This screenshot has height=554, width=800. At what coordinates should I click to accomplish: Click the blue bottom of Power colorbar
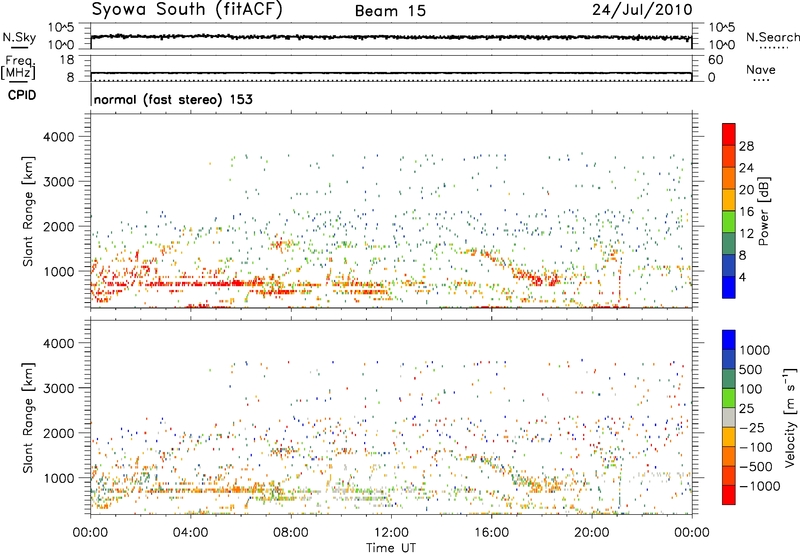click(x=729, y=287)
